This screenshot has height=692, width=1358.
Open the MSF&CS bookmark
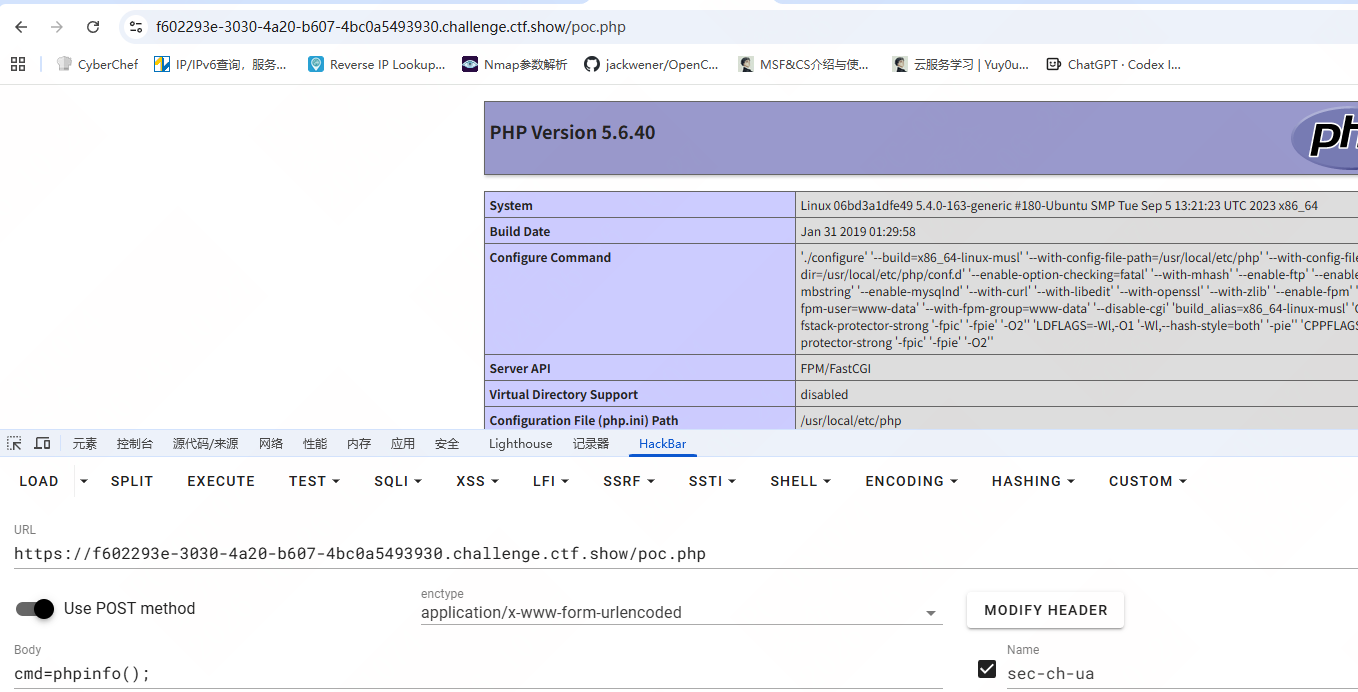(x=804, y=64)
